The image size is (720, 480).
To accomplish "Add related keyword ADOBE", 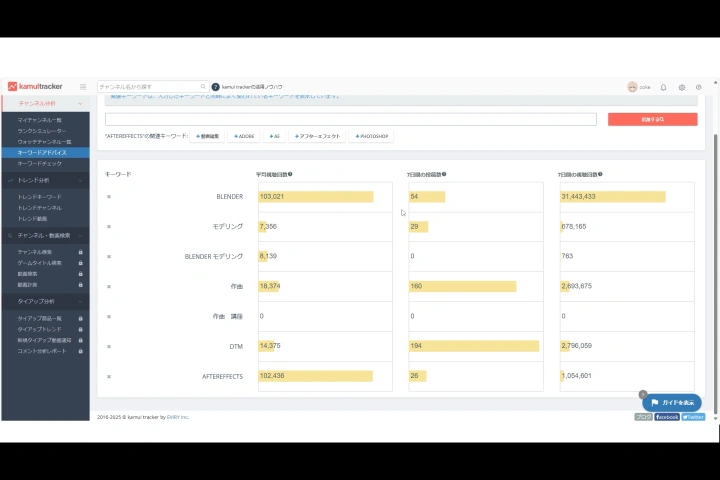I will [x=244, y=136].
